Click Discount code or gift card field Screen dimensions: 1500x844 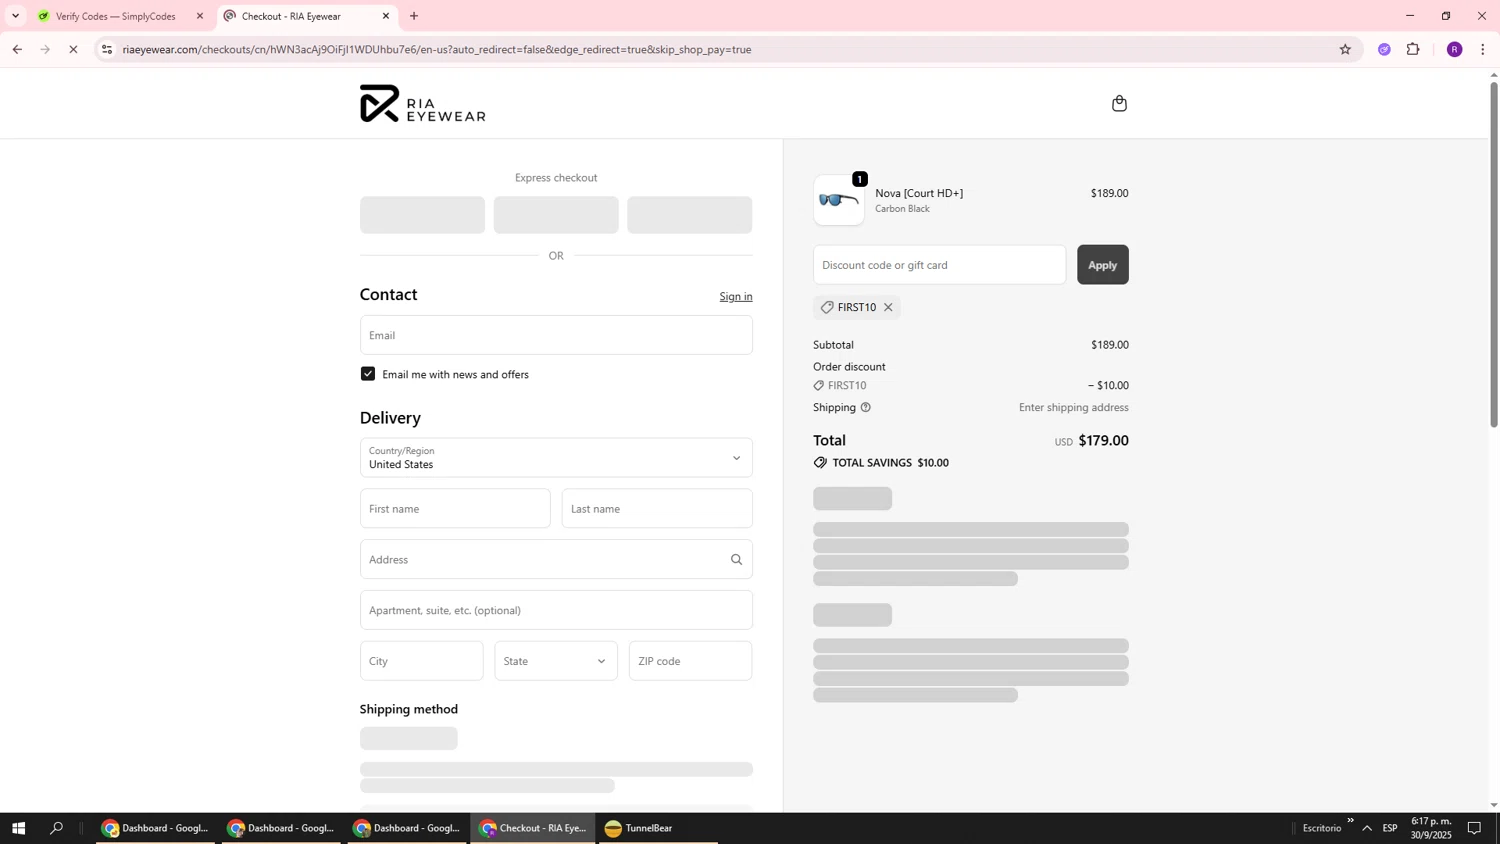[940, 265]
